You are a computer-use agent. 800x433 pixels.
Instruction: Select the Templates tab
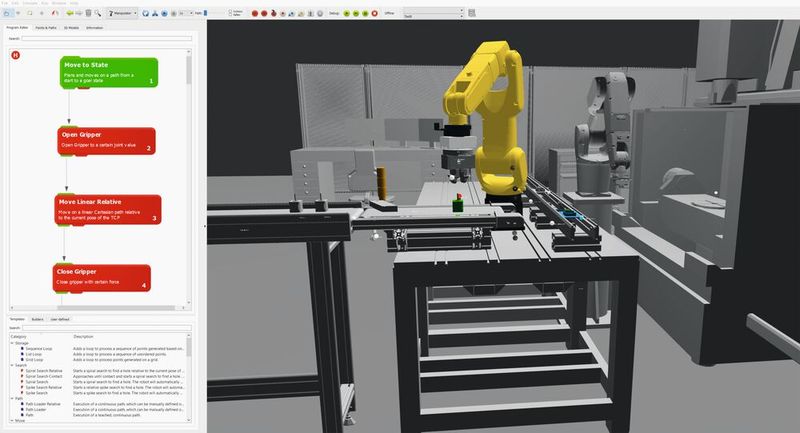[x=17, y=319]
